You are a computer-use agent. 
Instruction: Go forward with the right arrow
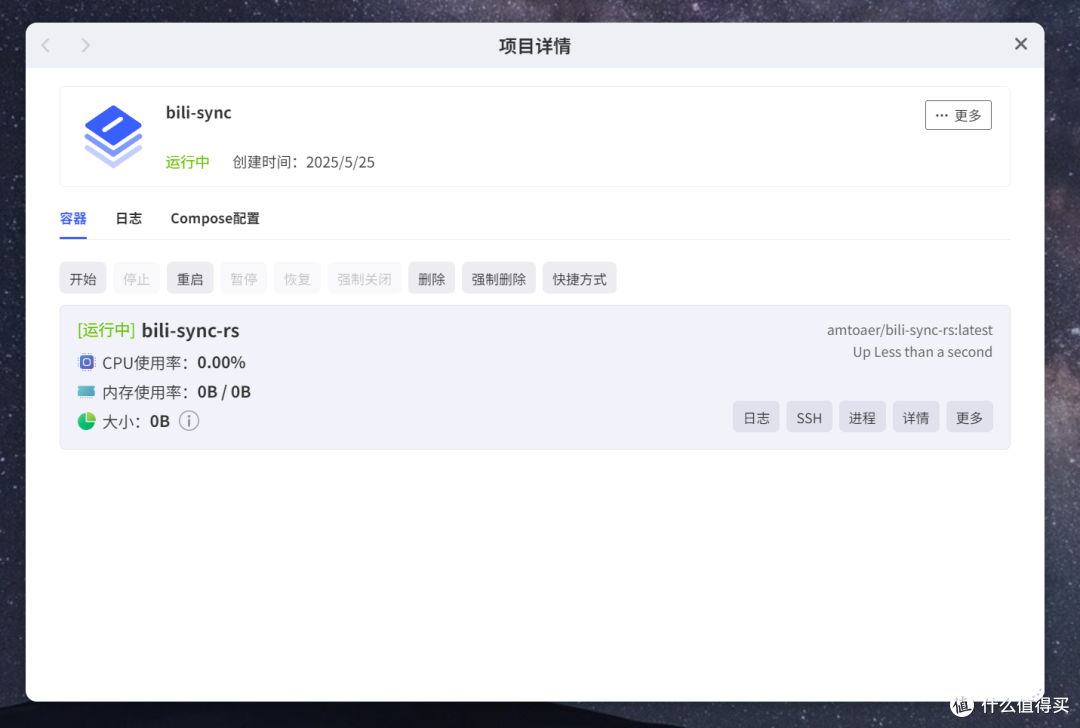tap(85, 45)
